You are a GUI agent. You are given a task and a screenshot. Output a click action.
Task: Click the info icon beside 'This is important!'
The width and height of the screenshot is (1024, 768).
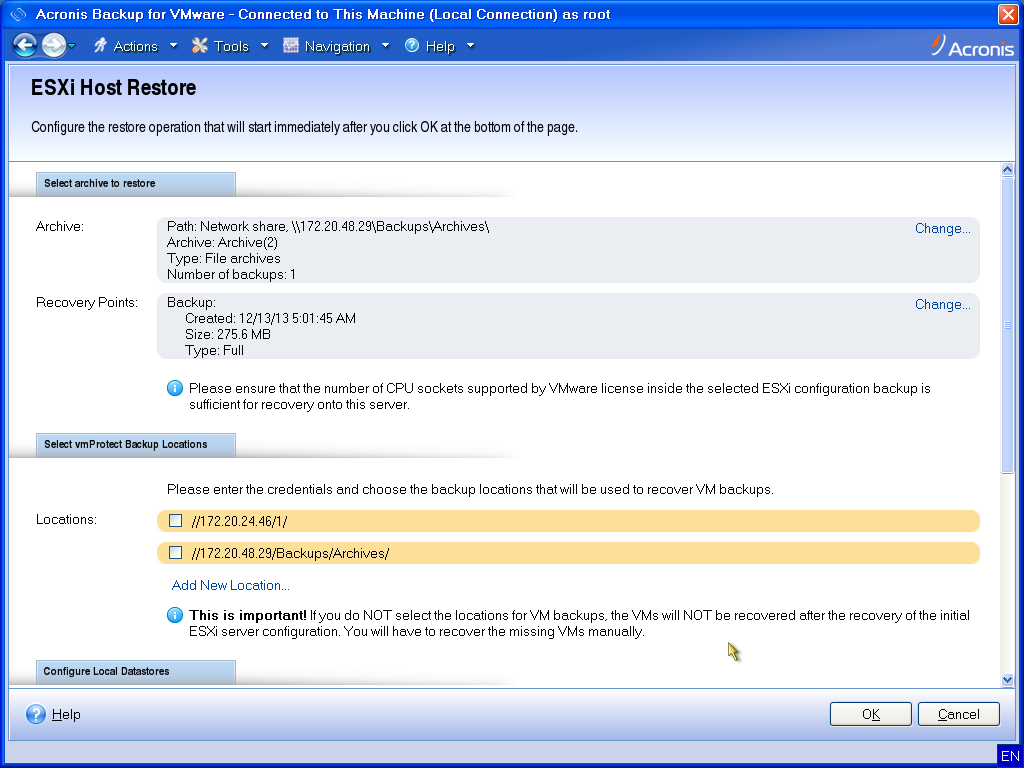tap(175, 615)
